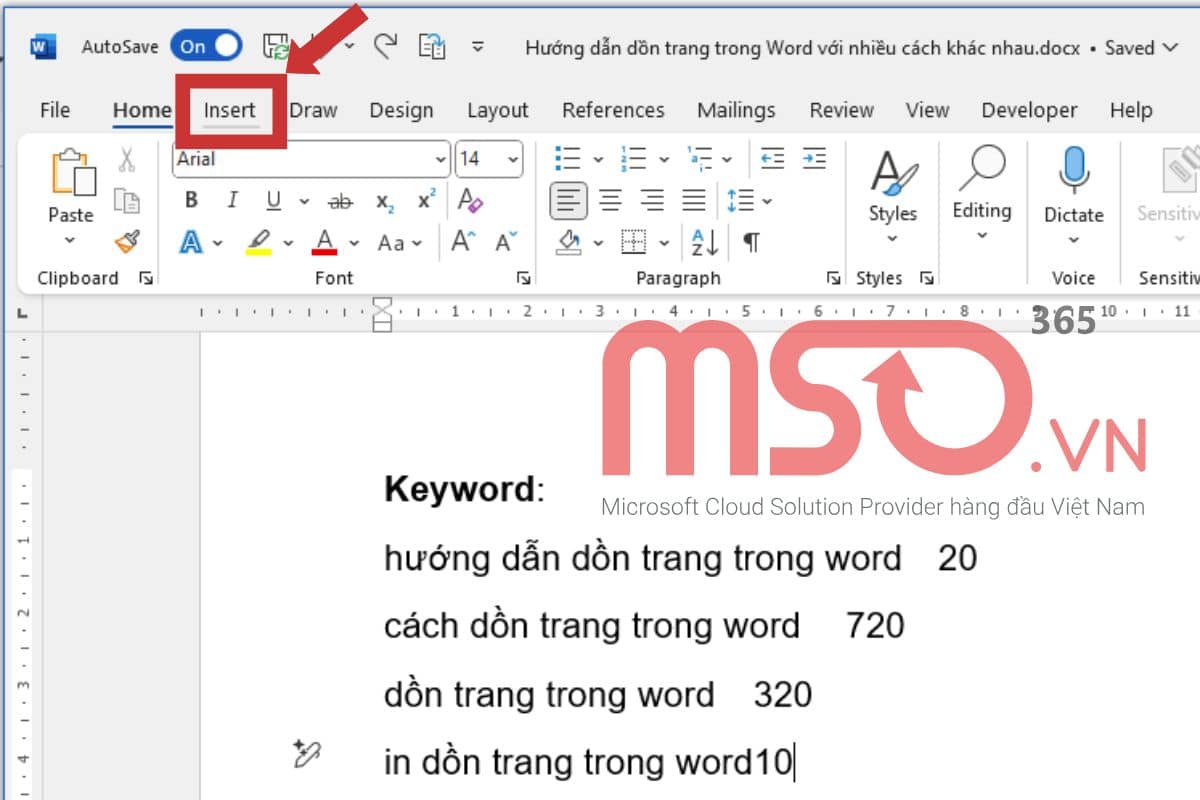Apply bullet list formatting
The width and height of the screenshot is (1200, 800).
click(x=568, y=159)
